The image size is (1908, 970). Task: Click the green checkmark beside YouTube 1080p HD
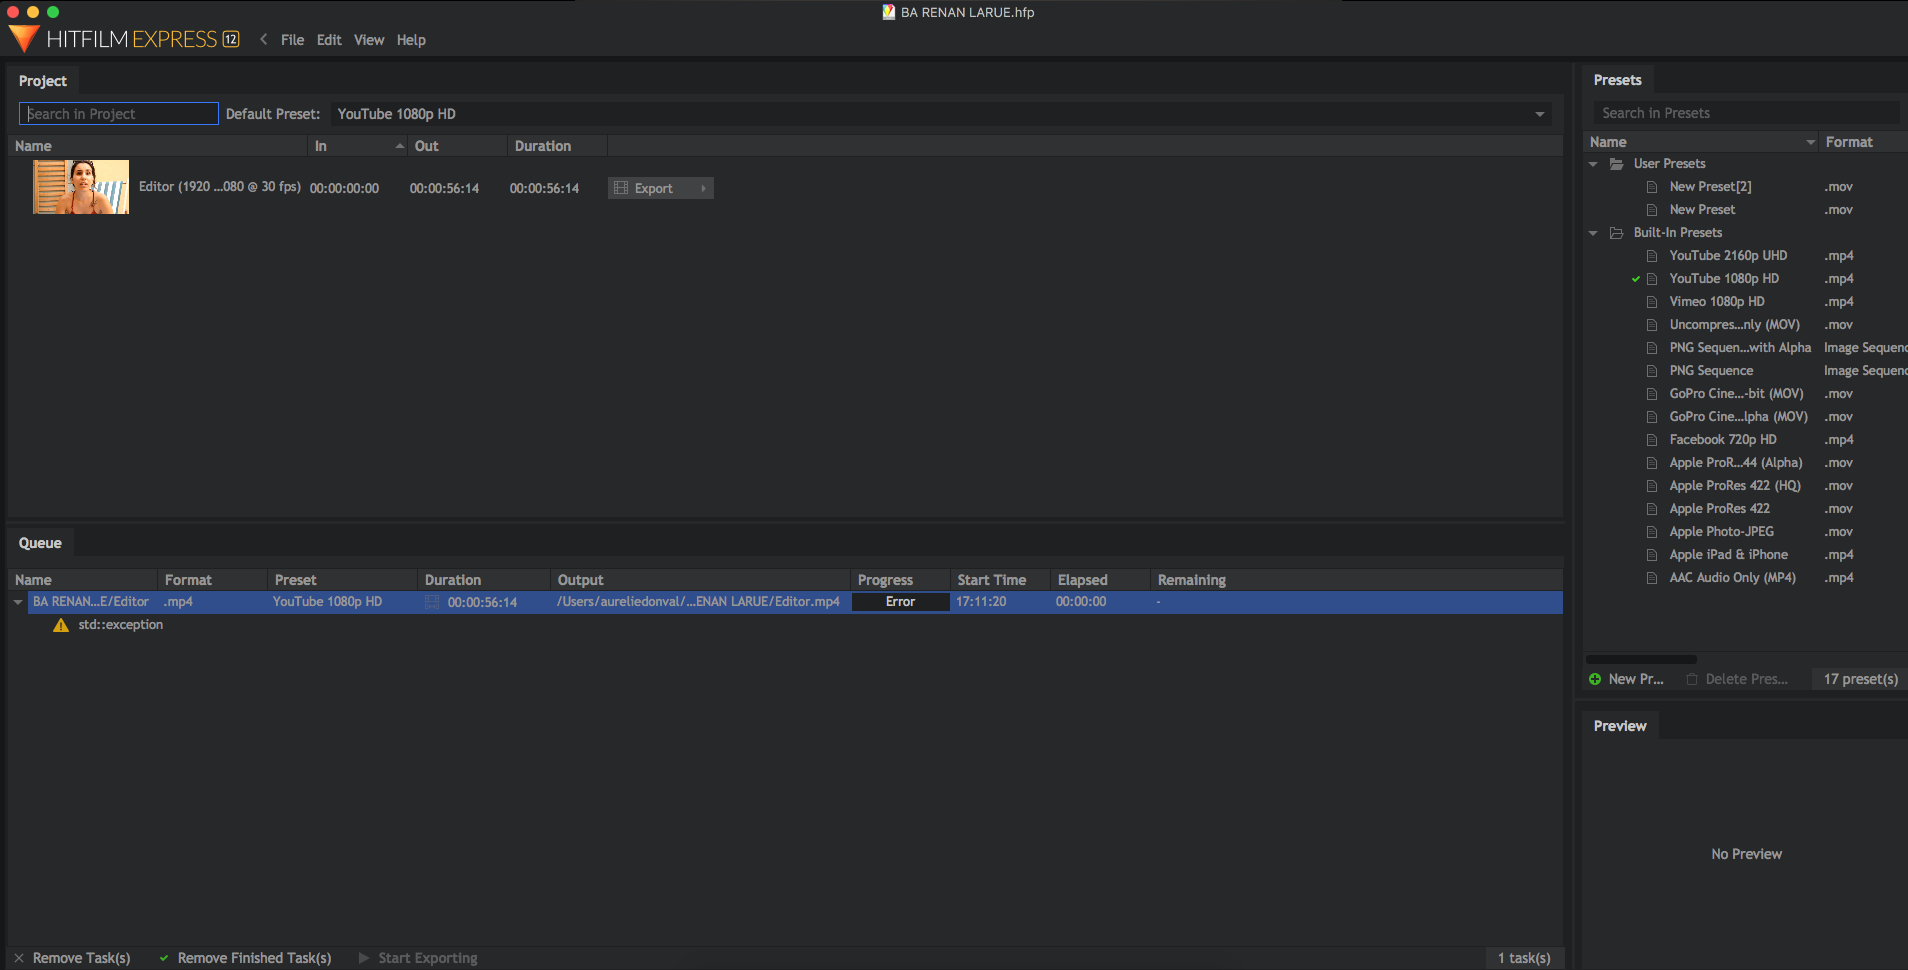[1636, 279]
